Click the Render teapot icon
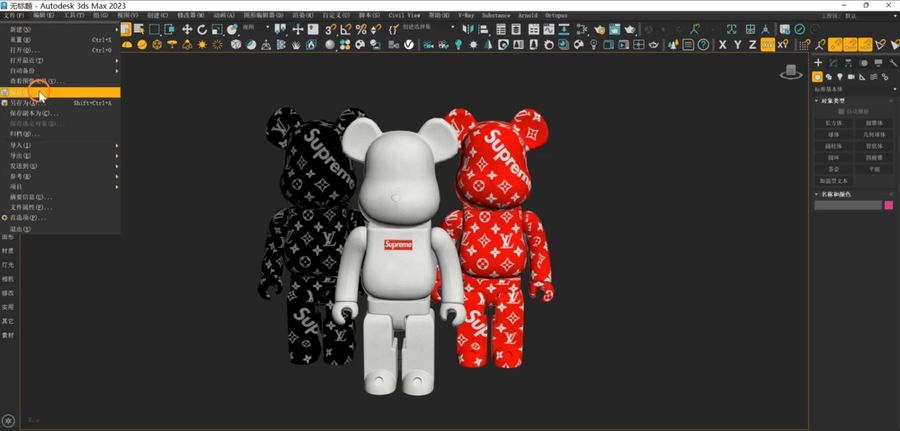 [x=630, y=29]
